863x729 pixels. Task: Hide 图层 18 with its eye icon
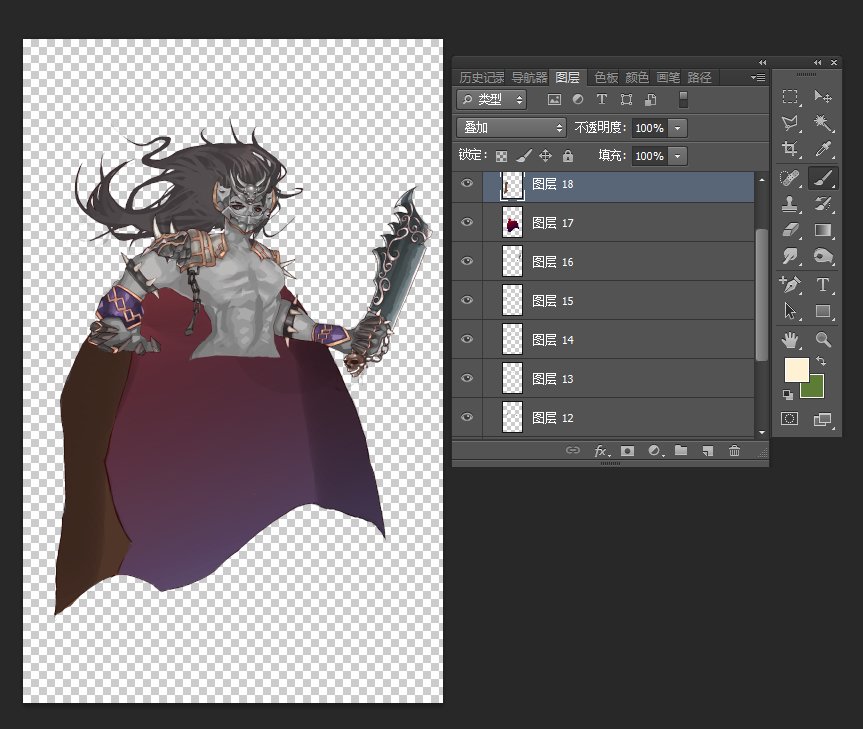[x=467, y=183]
